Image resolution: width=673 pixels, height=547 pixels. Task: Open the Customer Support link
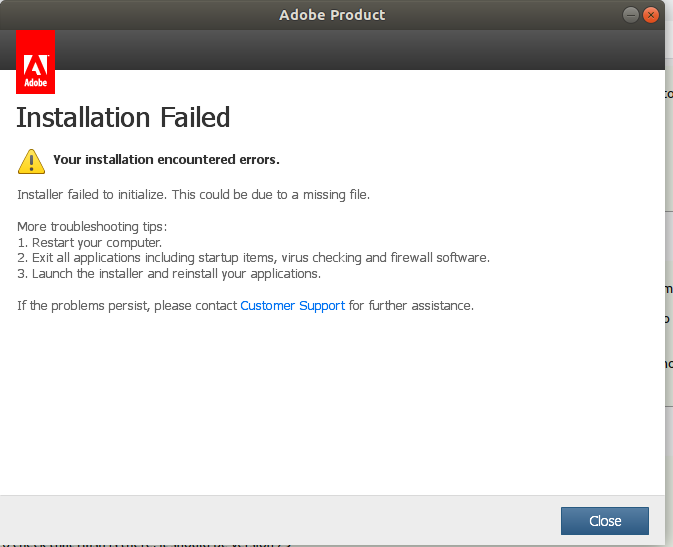292,305
